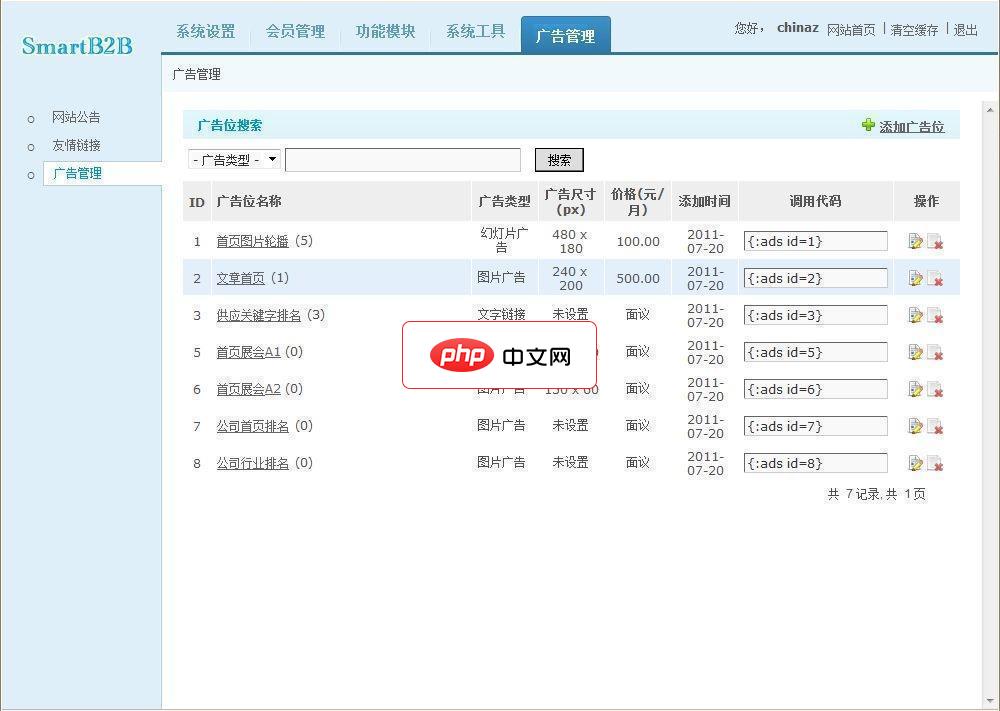Image resolution: width=1000 pixels, height=711 pixels.
Task: Click the green plus icon beside 添加广告位
Action: [x=868, y=126]
